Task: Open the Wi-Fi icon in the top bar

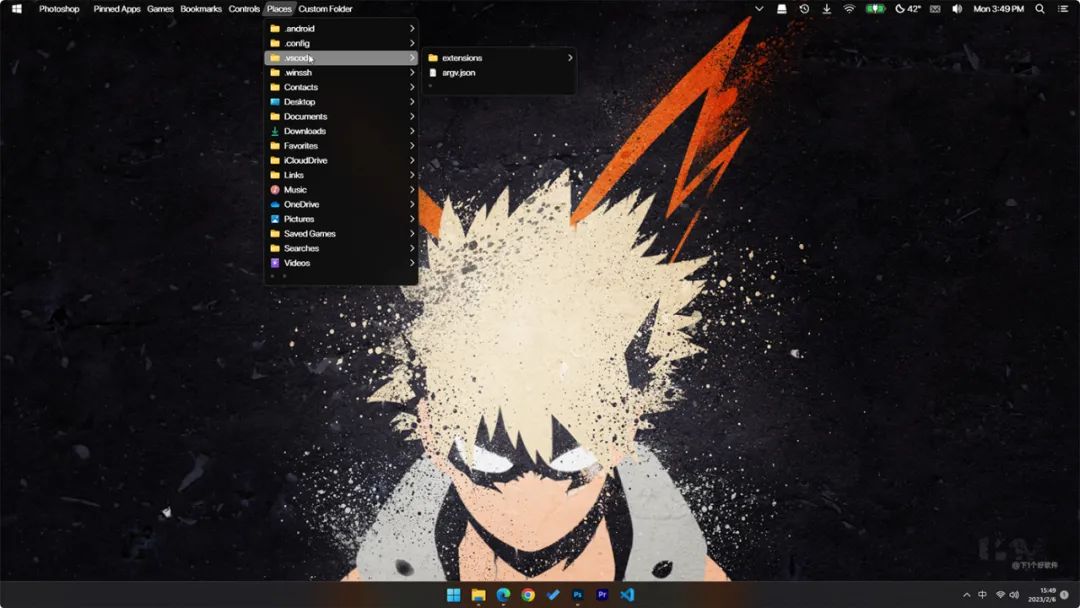Action: (x=849, y=9)
